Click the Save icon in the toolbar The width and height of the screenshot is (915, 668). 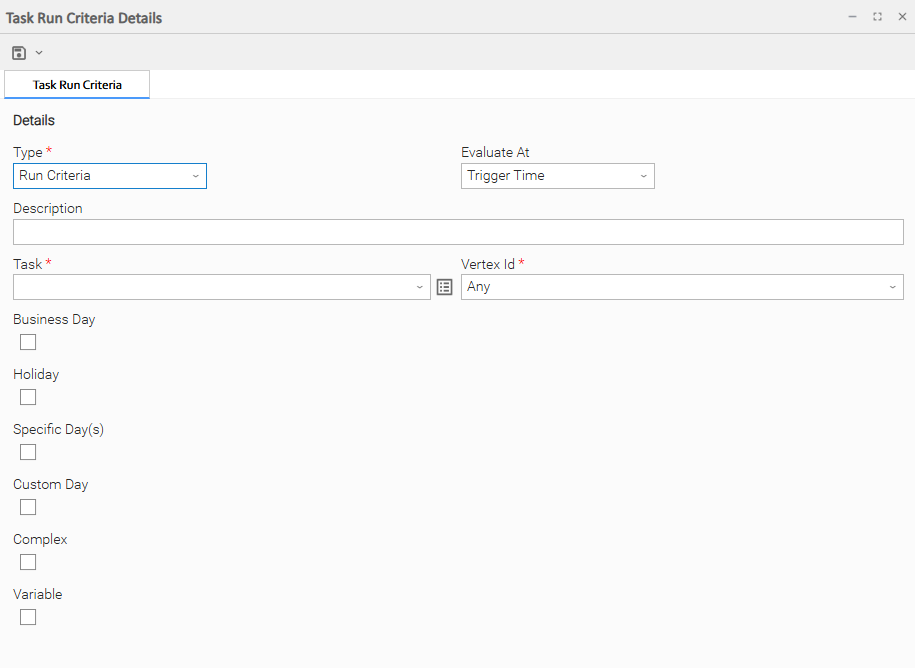[19, 52]
